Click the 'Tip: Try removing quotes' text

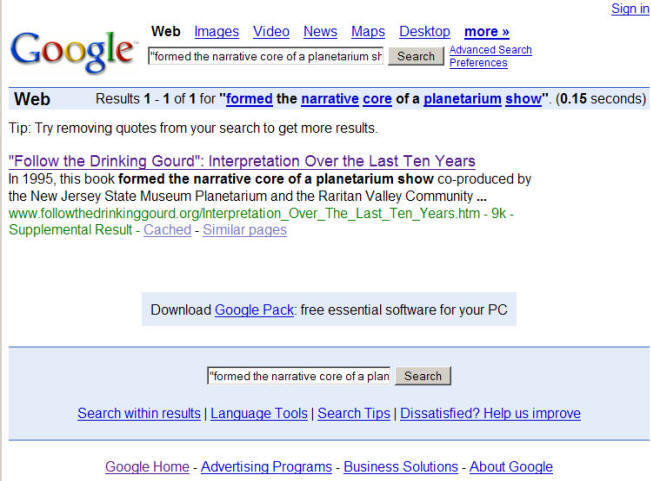[193, 128]
